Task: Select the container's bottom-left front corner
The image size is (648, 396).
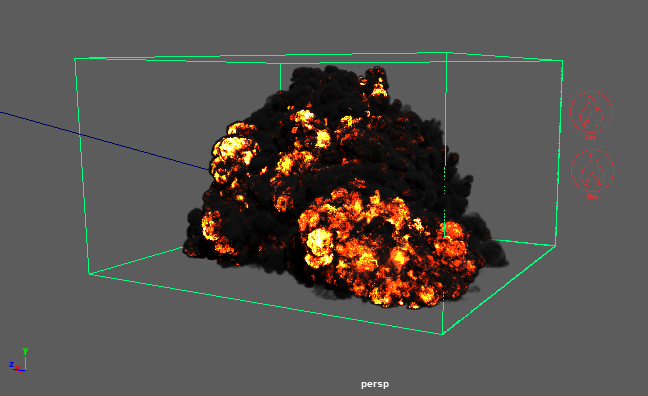Action: click(x=89, y=273)
